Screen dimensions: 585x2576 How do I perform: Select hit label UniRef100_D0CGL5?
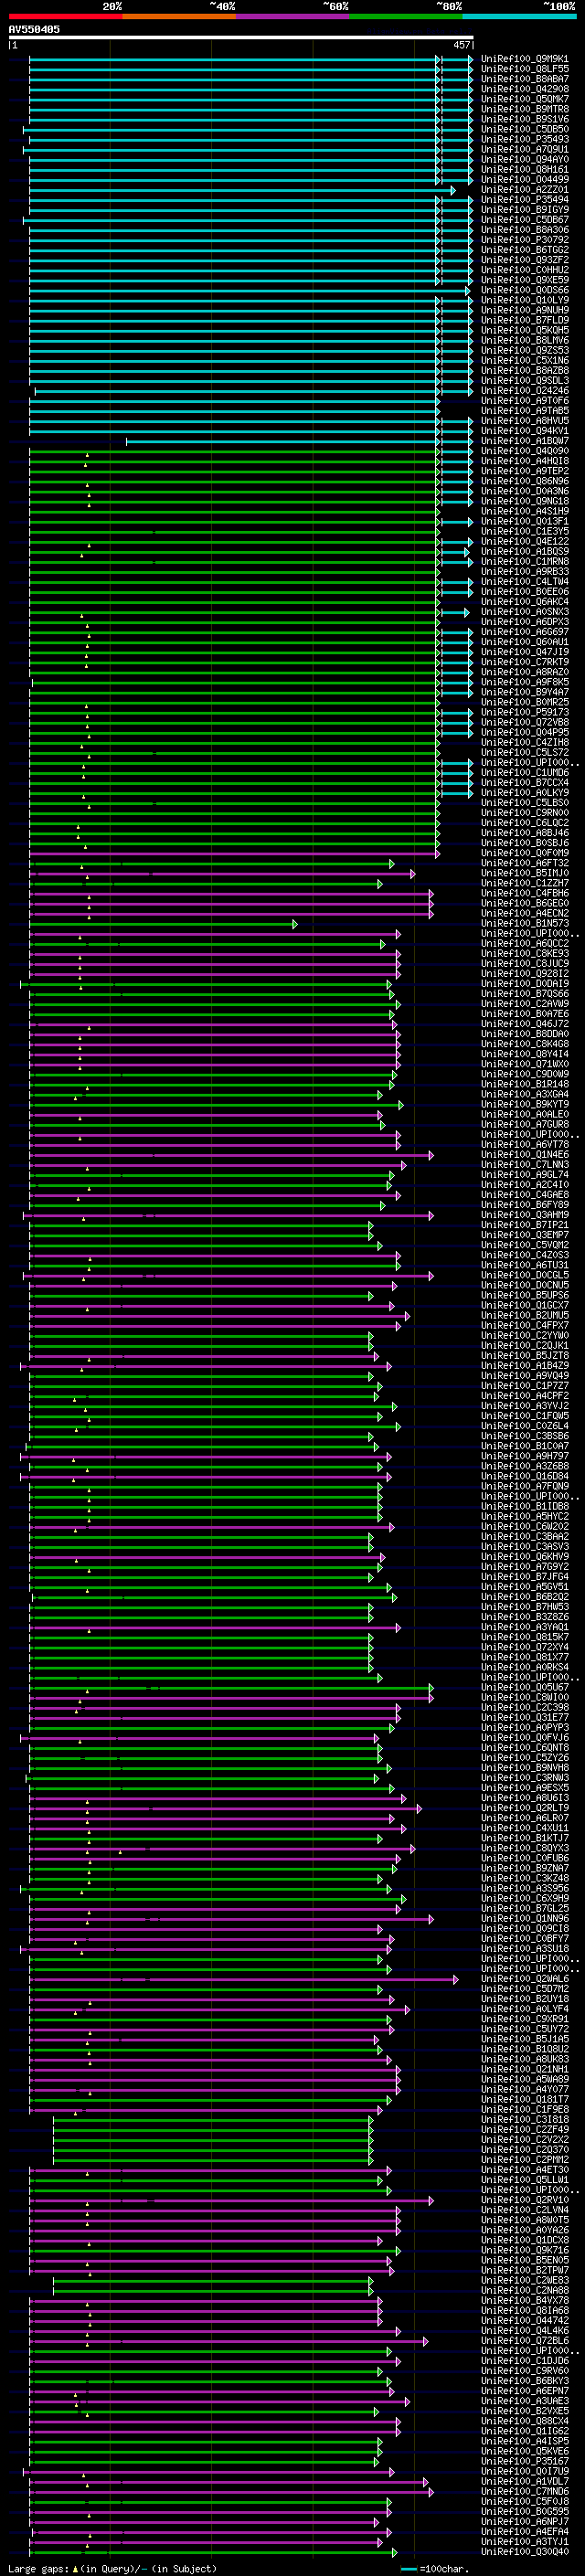[524, 1275]
